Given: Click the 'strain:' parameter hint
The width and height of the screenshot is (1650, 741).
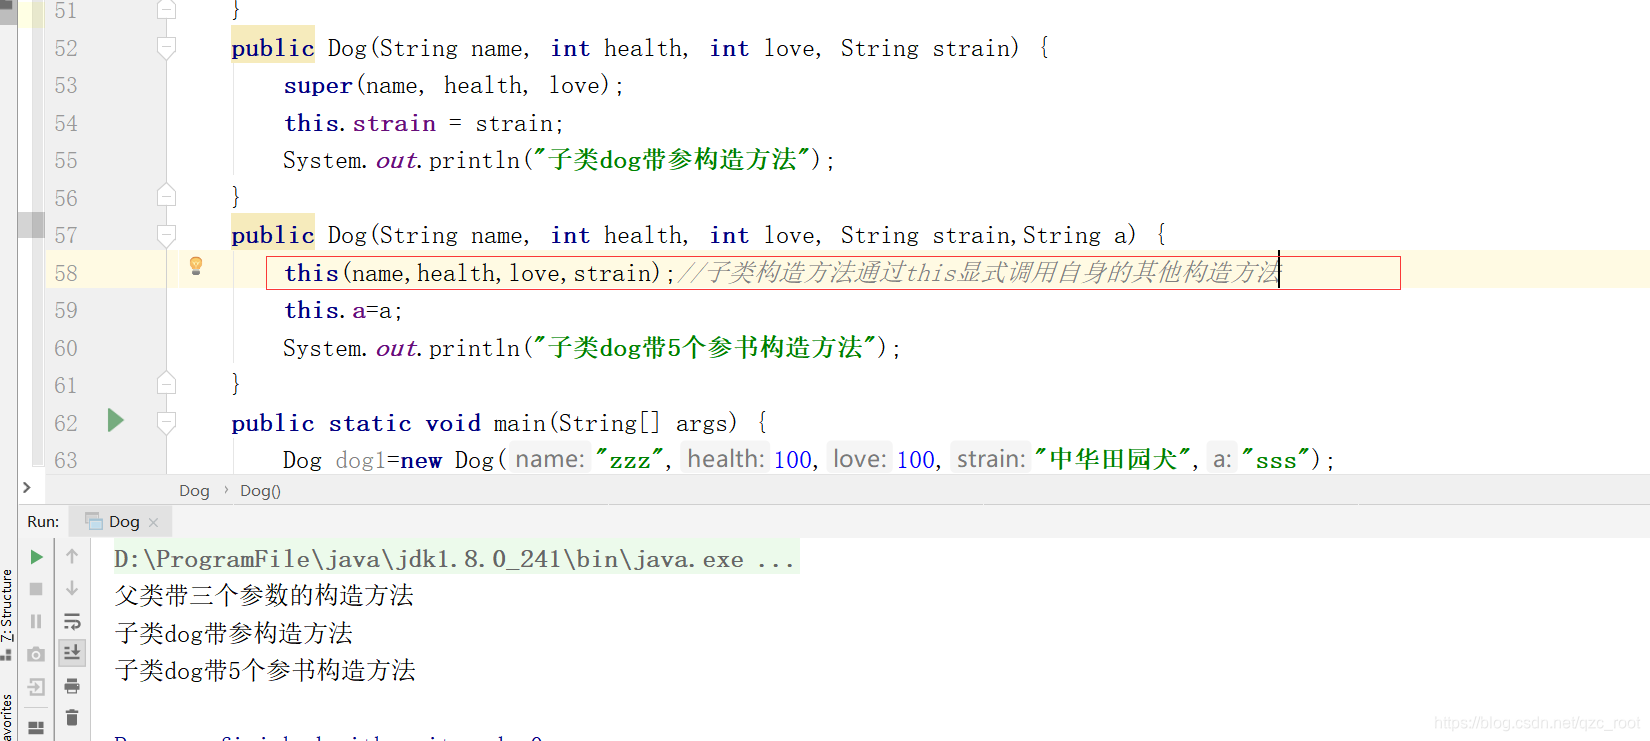Looking at the screenshot, I should [x=991, y=459].
